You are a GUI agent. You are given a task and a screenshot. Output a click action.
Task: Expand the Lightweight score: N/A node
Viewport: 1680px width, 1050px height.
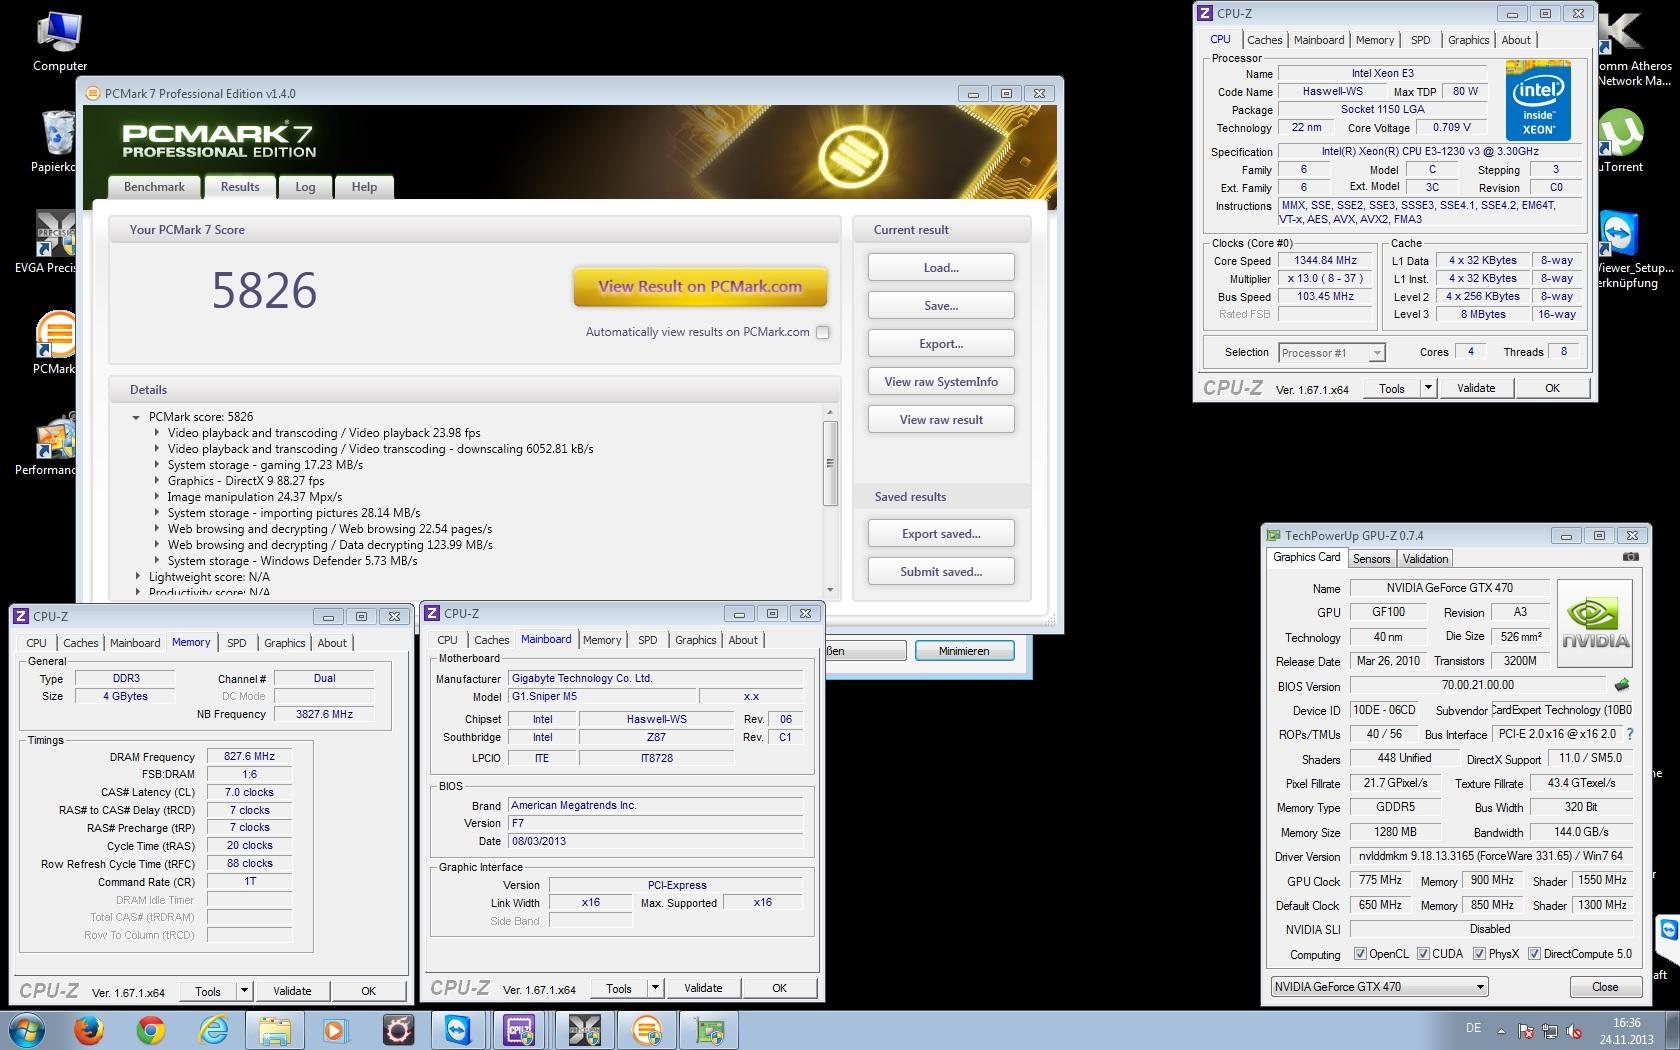coord(137,577)
